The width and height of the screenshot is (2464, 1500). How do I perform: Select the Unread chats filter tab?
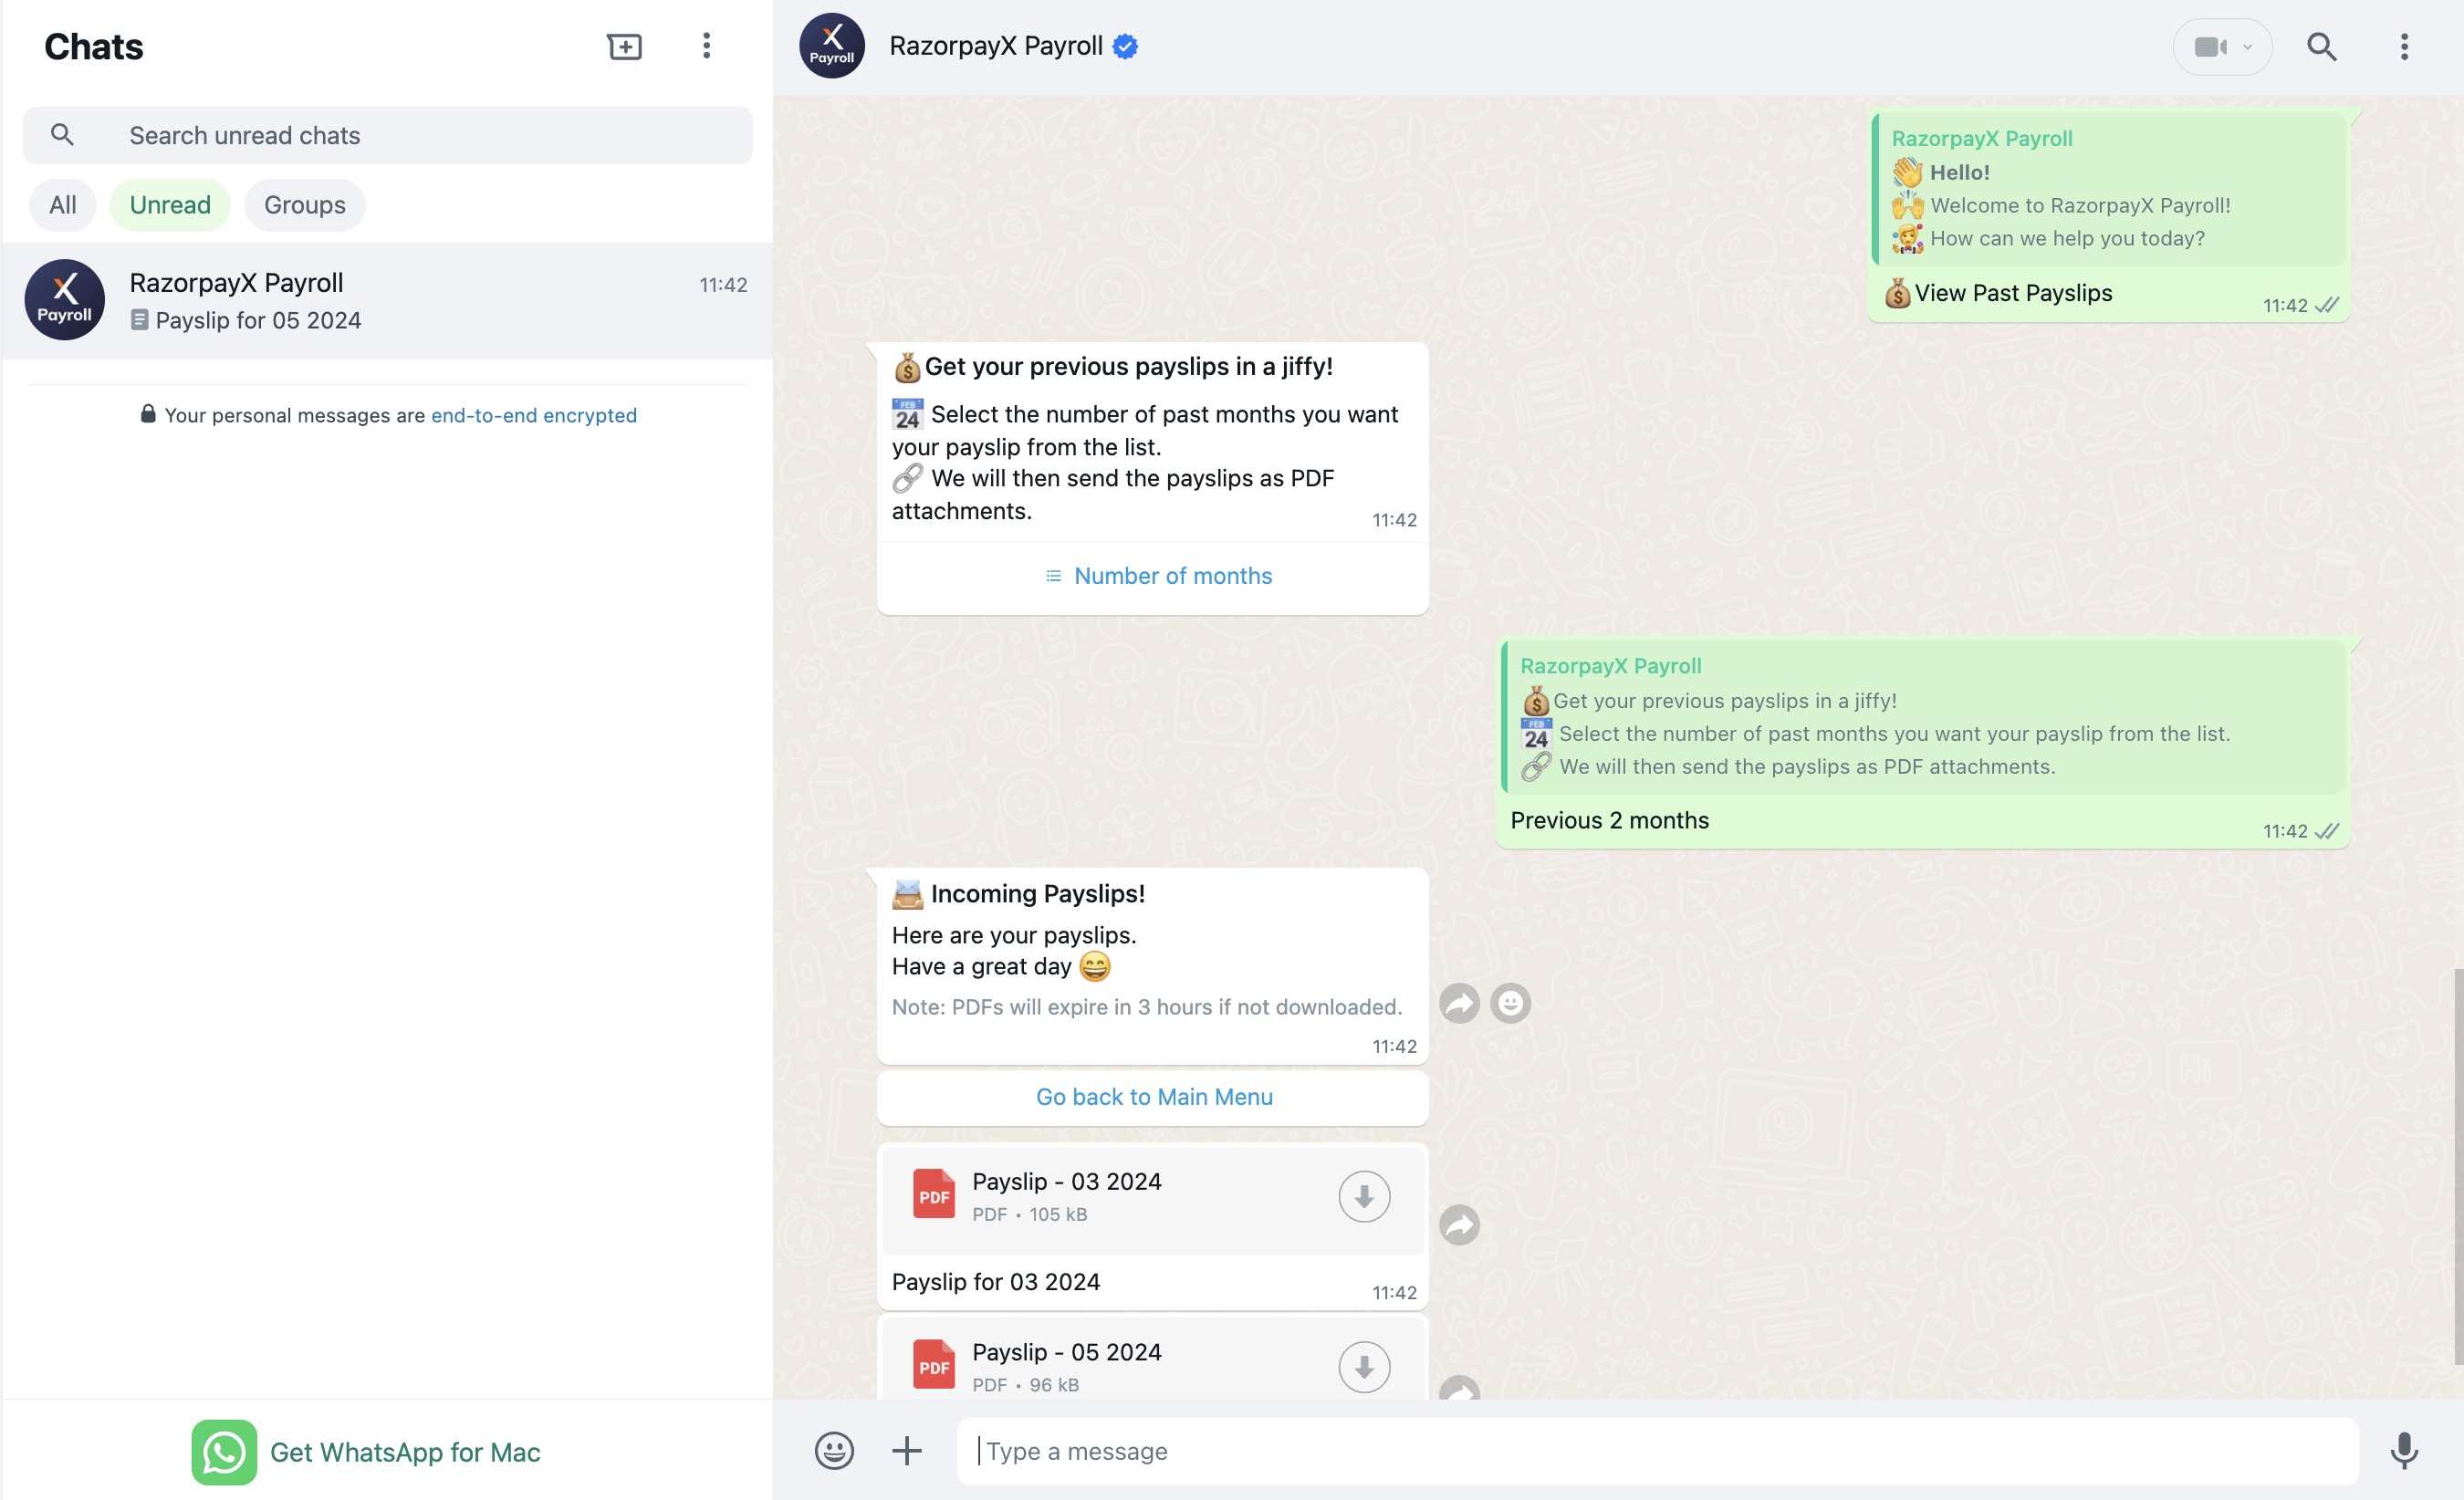[169, 203]
